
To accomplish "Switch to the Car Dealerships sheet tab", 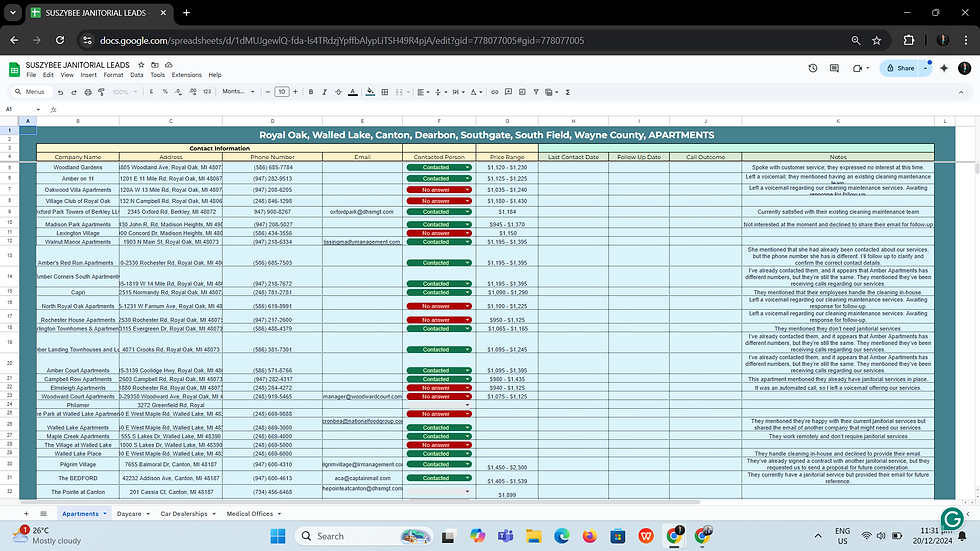I will [x=188, y=514].
